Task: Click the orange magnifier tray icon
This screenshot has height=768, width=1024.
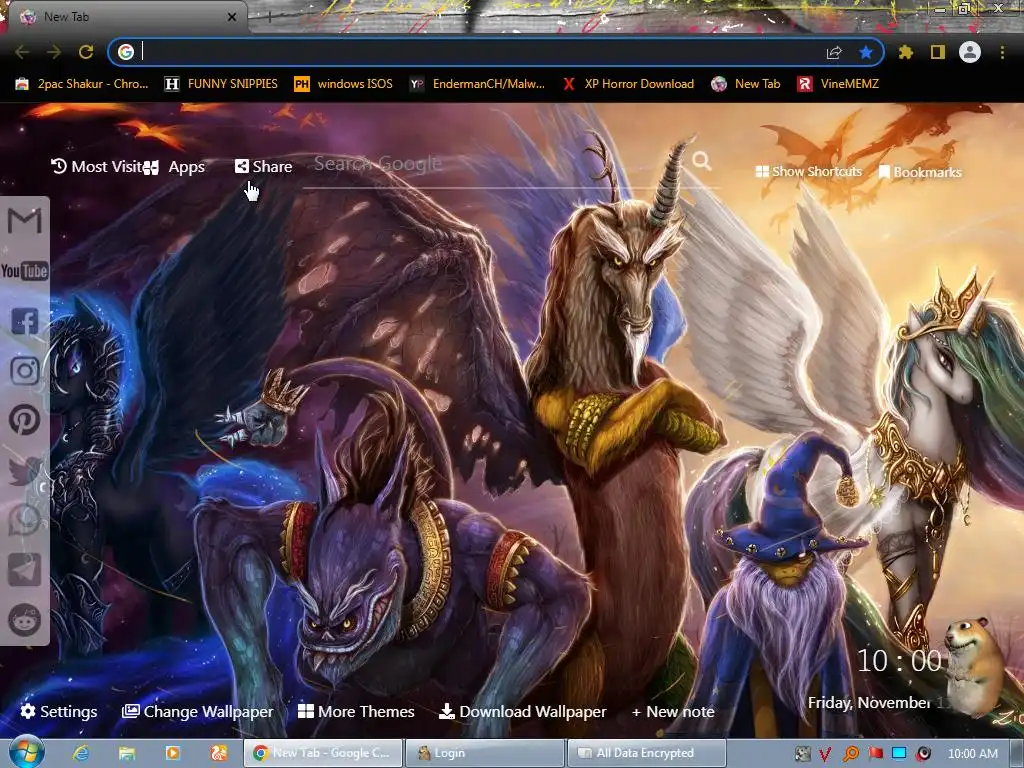Action: 851,754
